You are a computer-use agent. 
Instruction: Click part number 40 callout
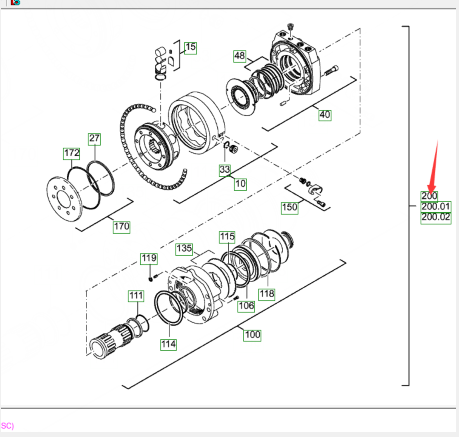coord(325,115)
